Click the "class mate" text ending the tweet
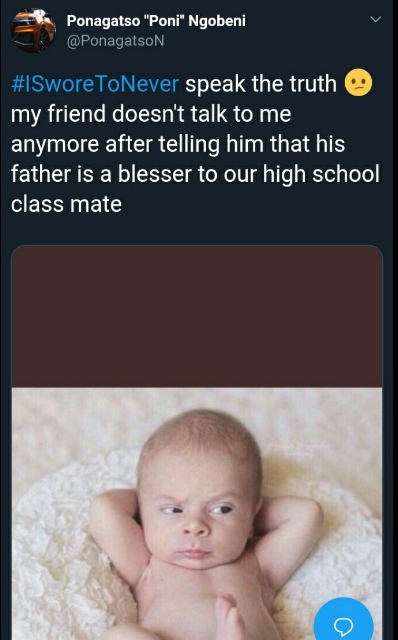Screen dimensions: 398x640 [x=66, y=204]
